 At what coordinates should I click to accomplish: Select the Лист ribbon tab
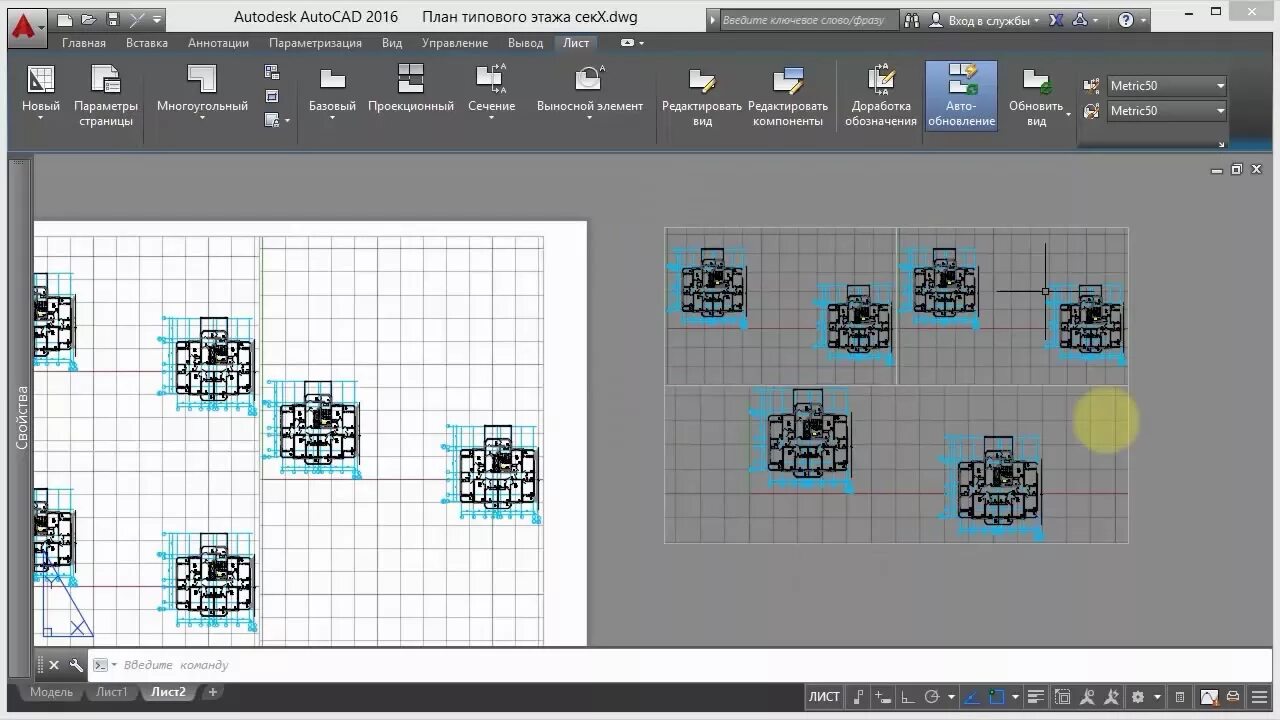[x=576, y=43]
